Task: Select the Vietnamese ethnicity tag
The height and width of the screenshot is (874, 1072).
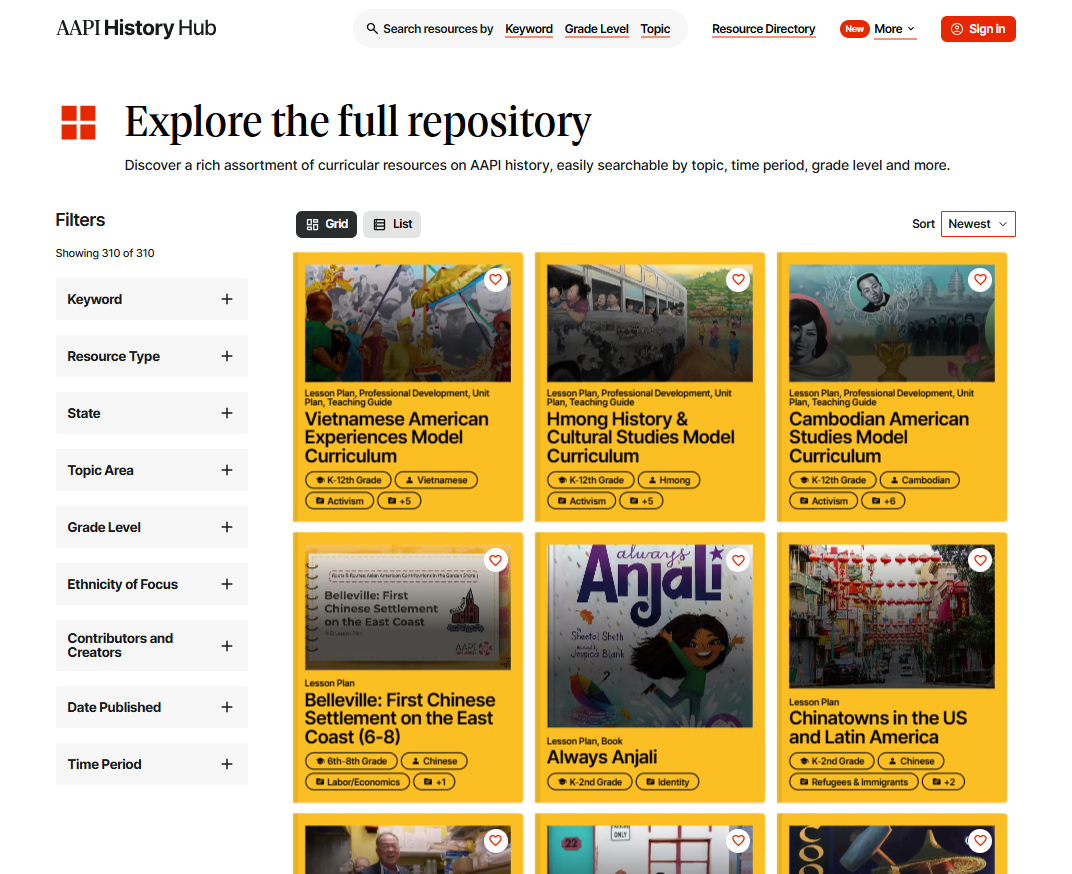Action: click(x=436, y=480)
